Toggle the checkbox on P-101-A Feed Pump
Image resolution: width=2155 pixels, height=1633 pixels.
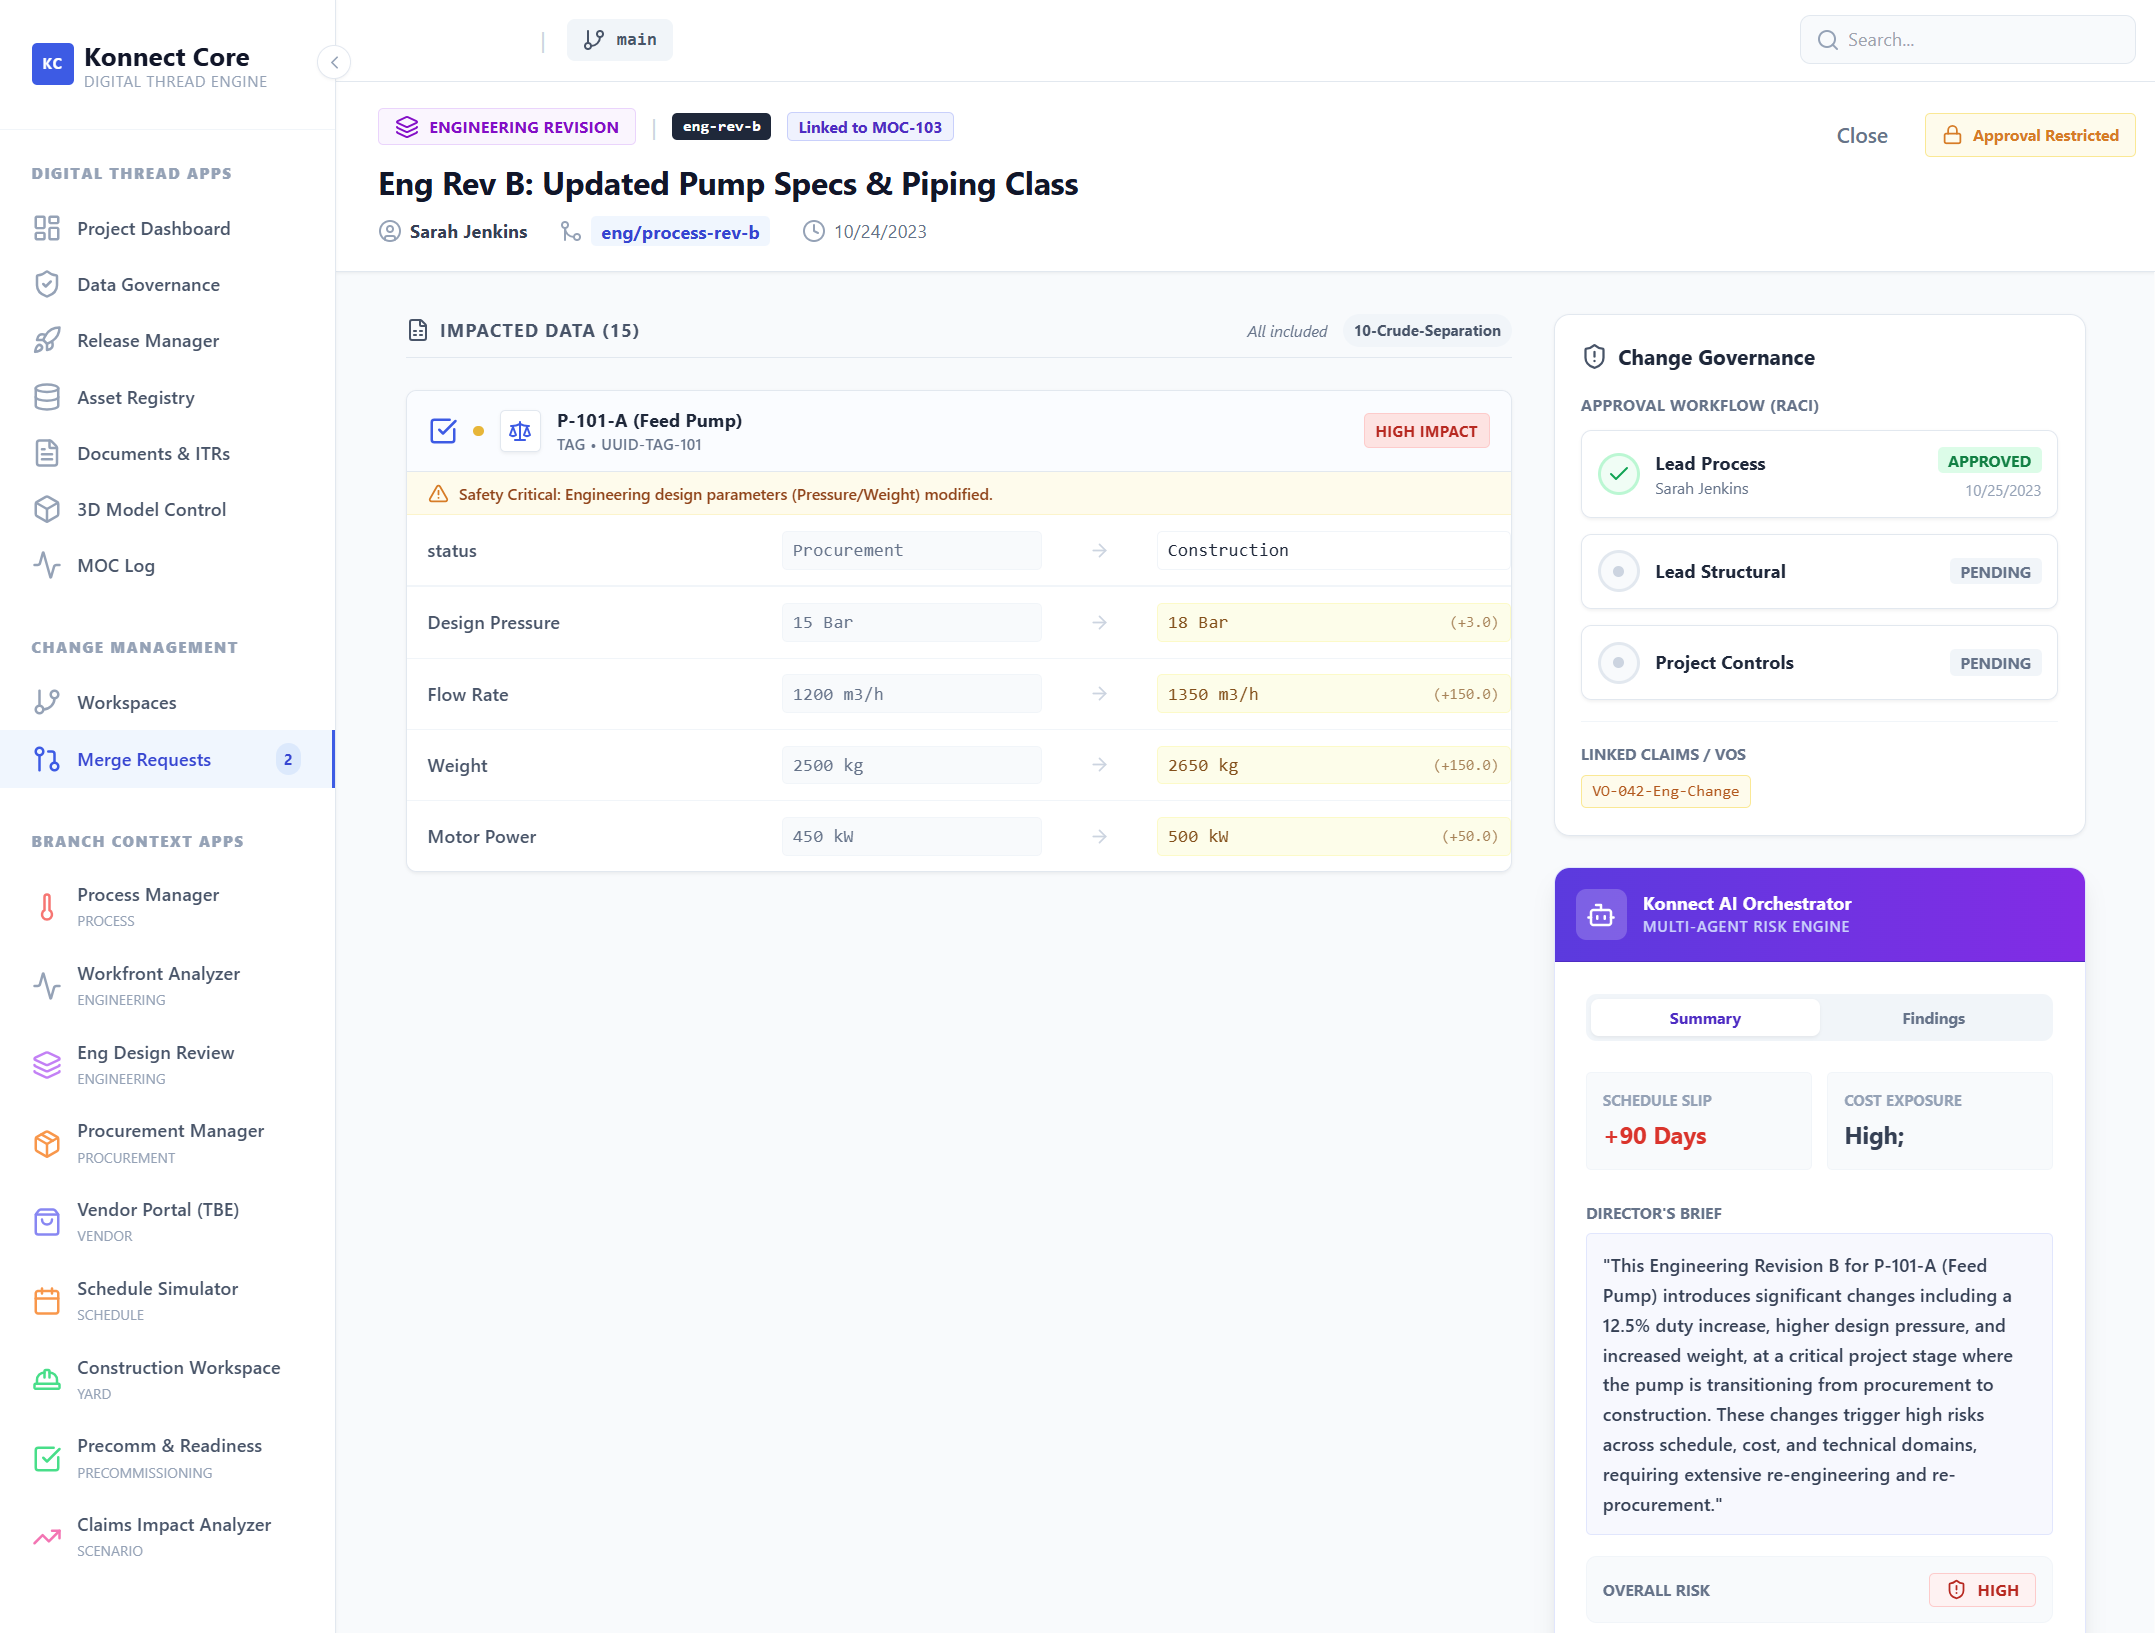tap(442, 430)
